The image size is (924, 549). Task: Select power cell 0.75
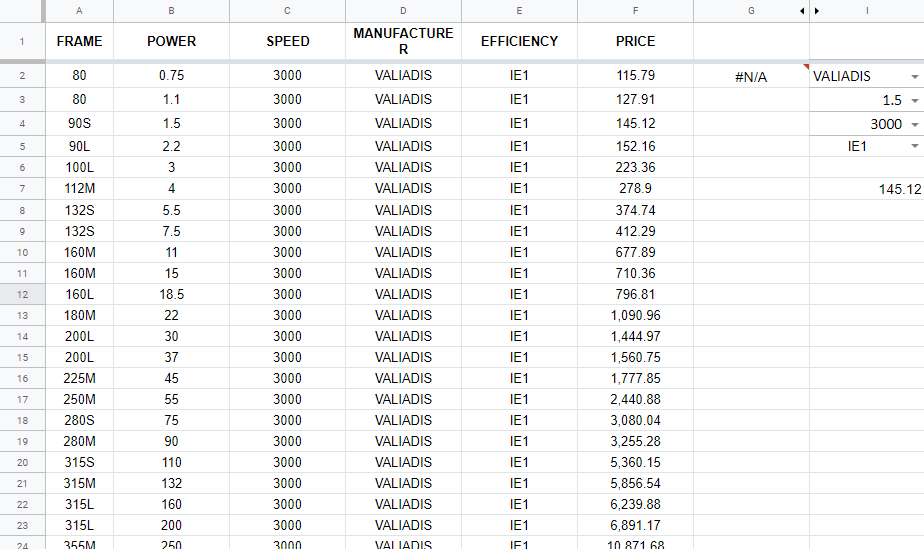click(171, 76)
